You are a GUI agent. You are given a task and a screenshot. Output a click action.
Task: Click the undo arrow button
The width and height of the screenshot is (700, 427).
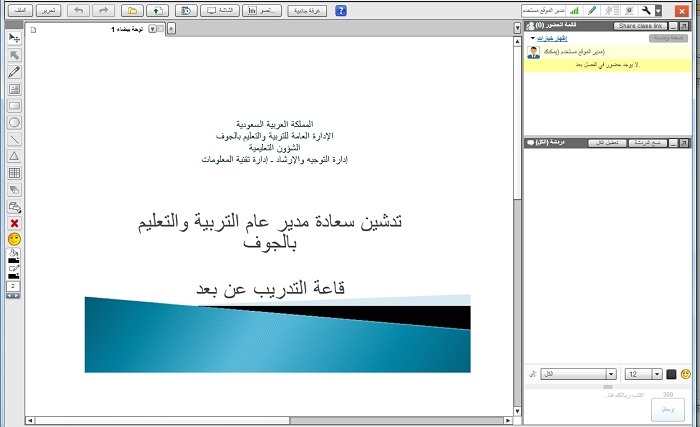pyautogui.click(x=79, y=10)
